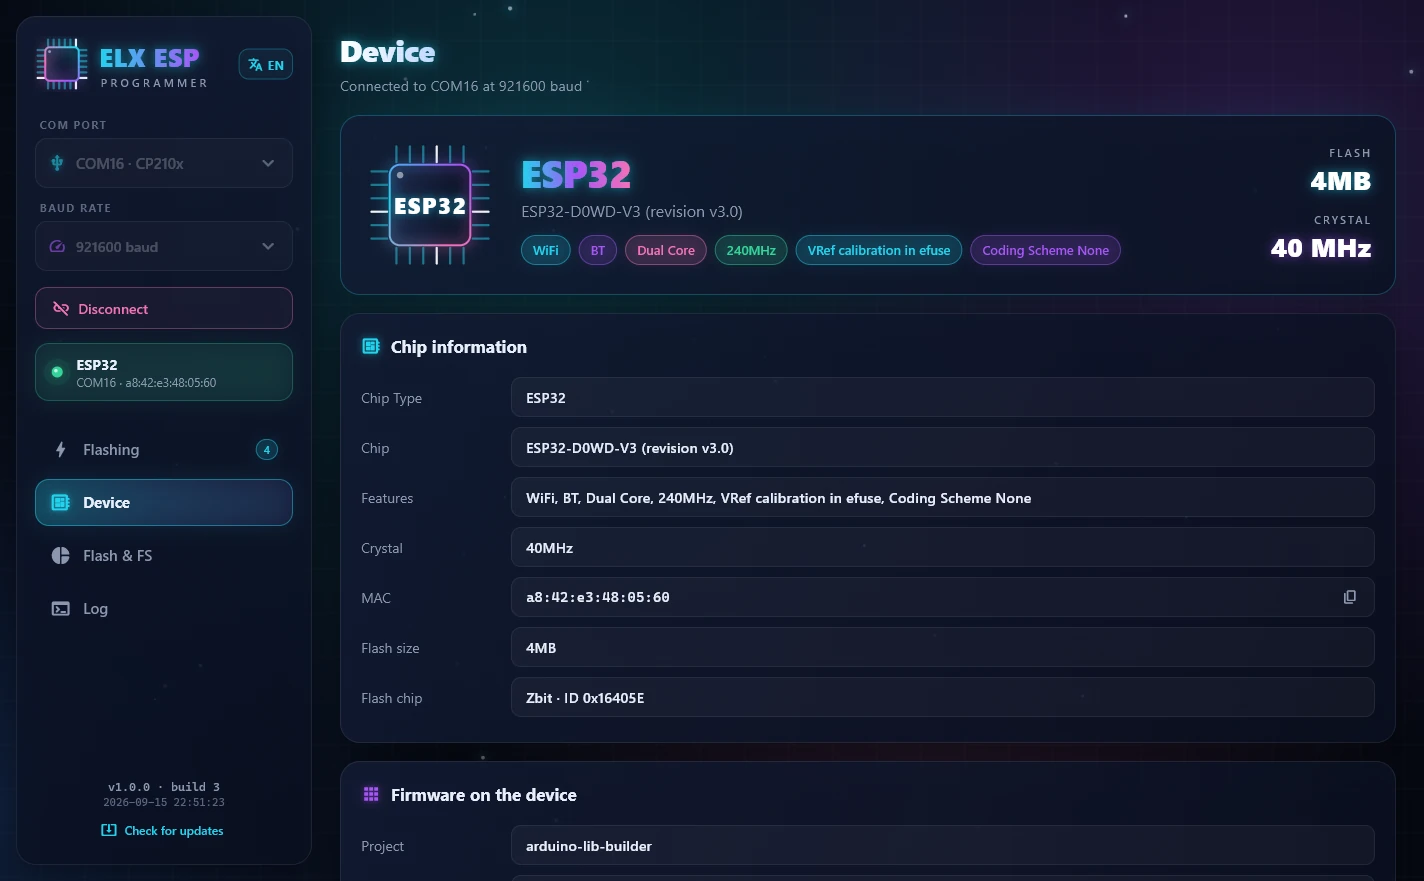Click the ESP32-D0WD-V3 (revision v3.0) subtitle in header
This screenshot has height=881, width=1424.
coord(632,212)
